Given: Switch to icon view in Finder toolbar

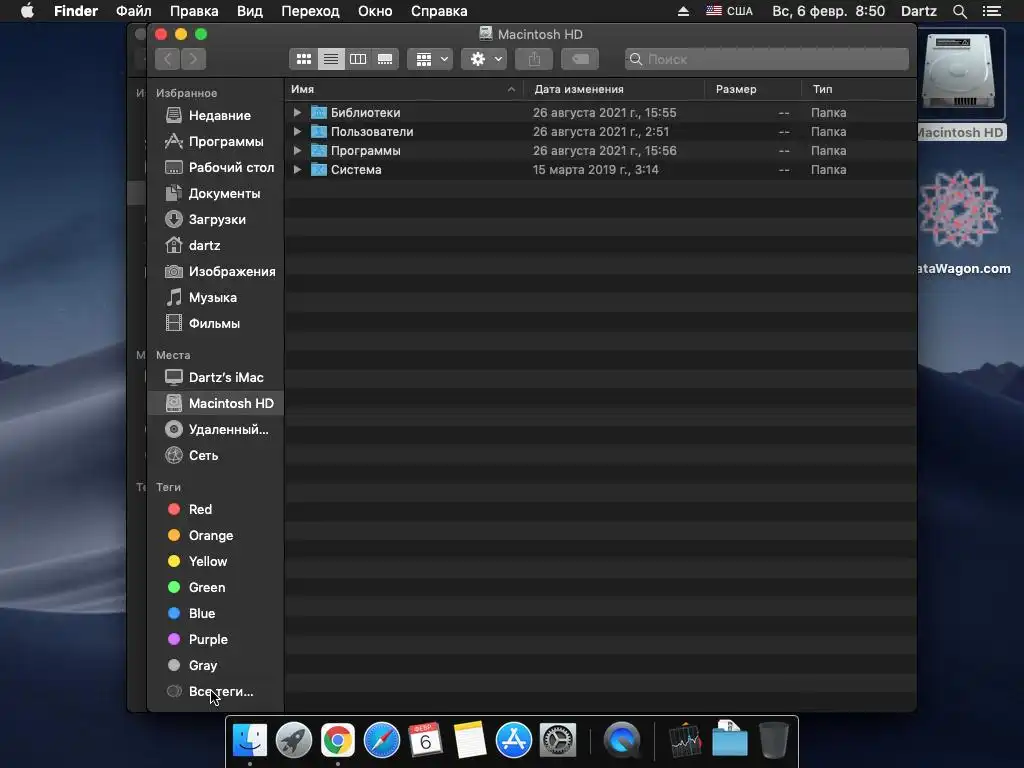Looking at the screenshot, I should point(304,59).
